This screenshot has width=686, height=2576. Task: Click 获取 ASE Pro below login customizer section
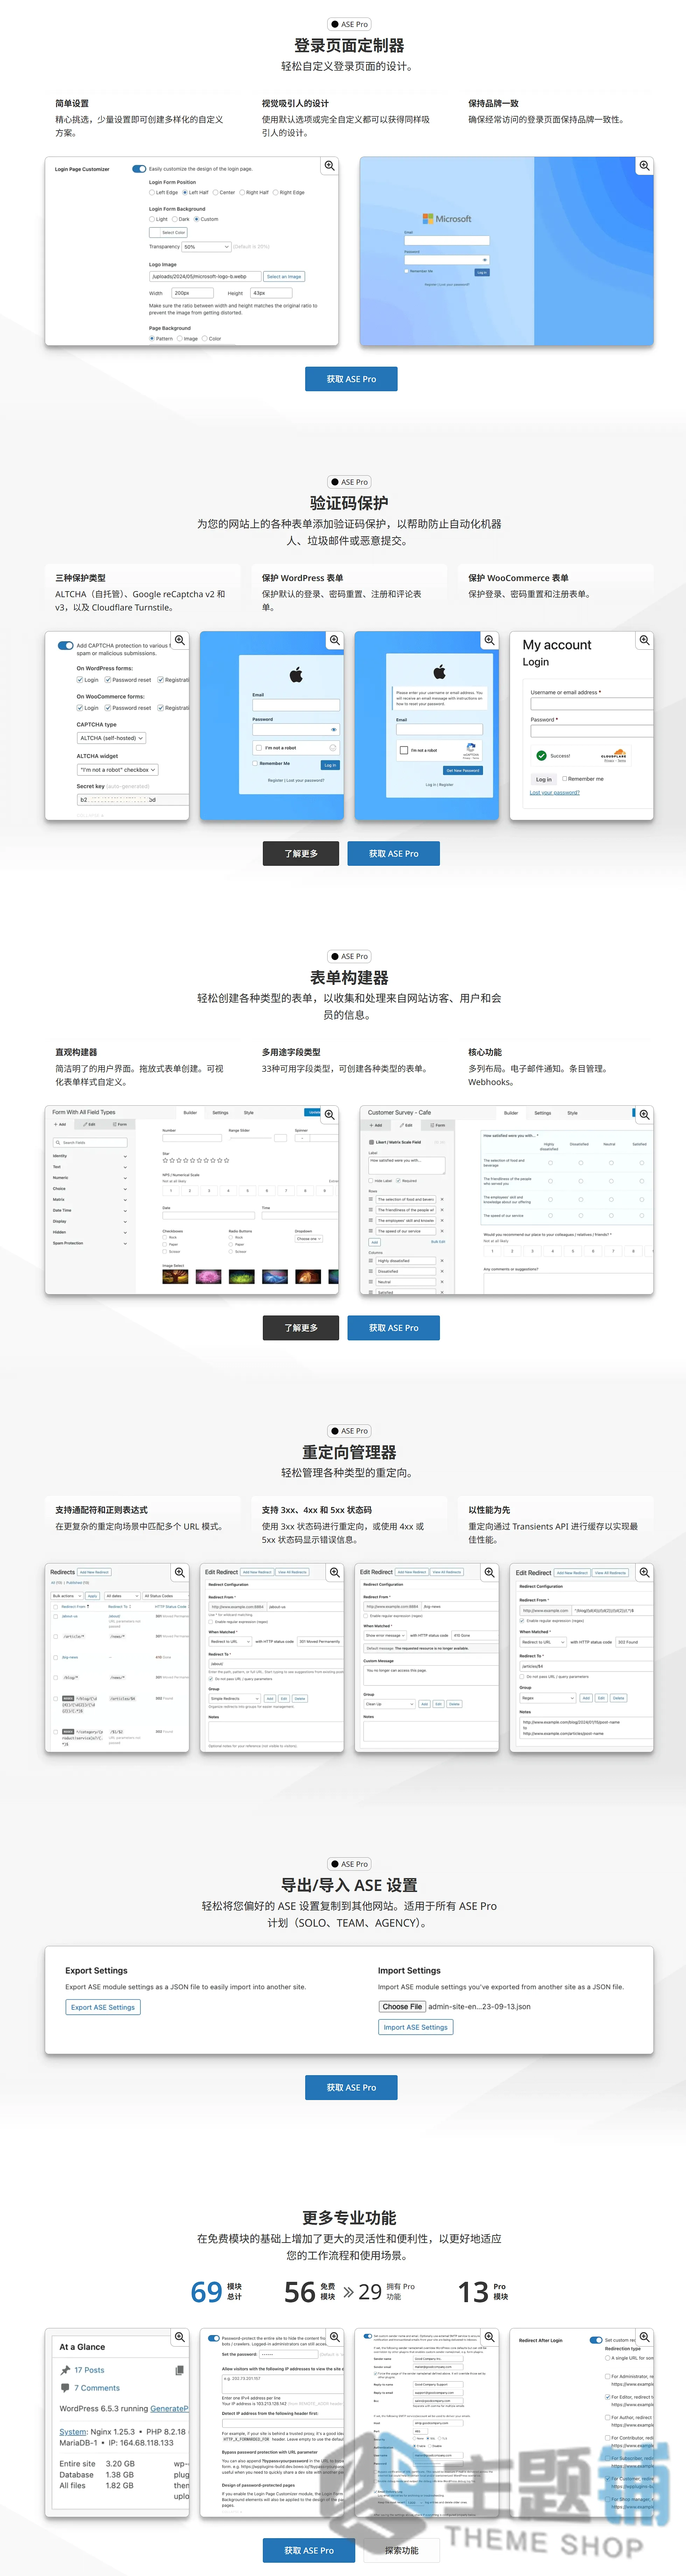point(351,379)
